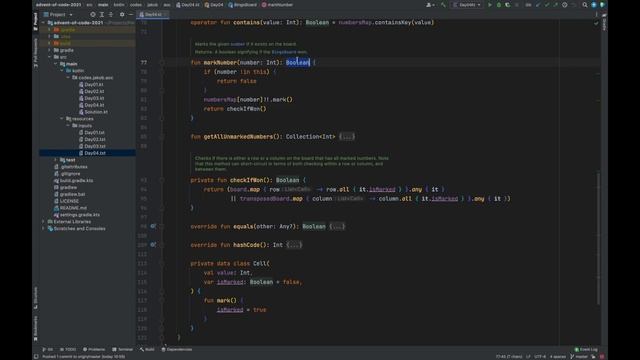Switch to Day04.kt editor tab

point(151,14)
